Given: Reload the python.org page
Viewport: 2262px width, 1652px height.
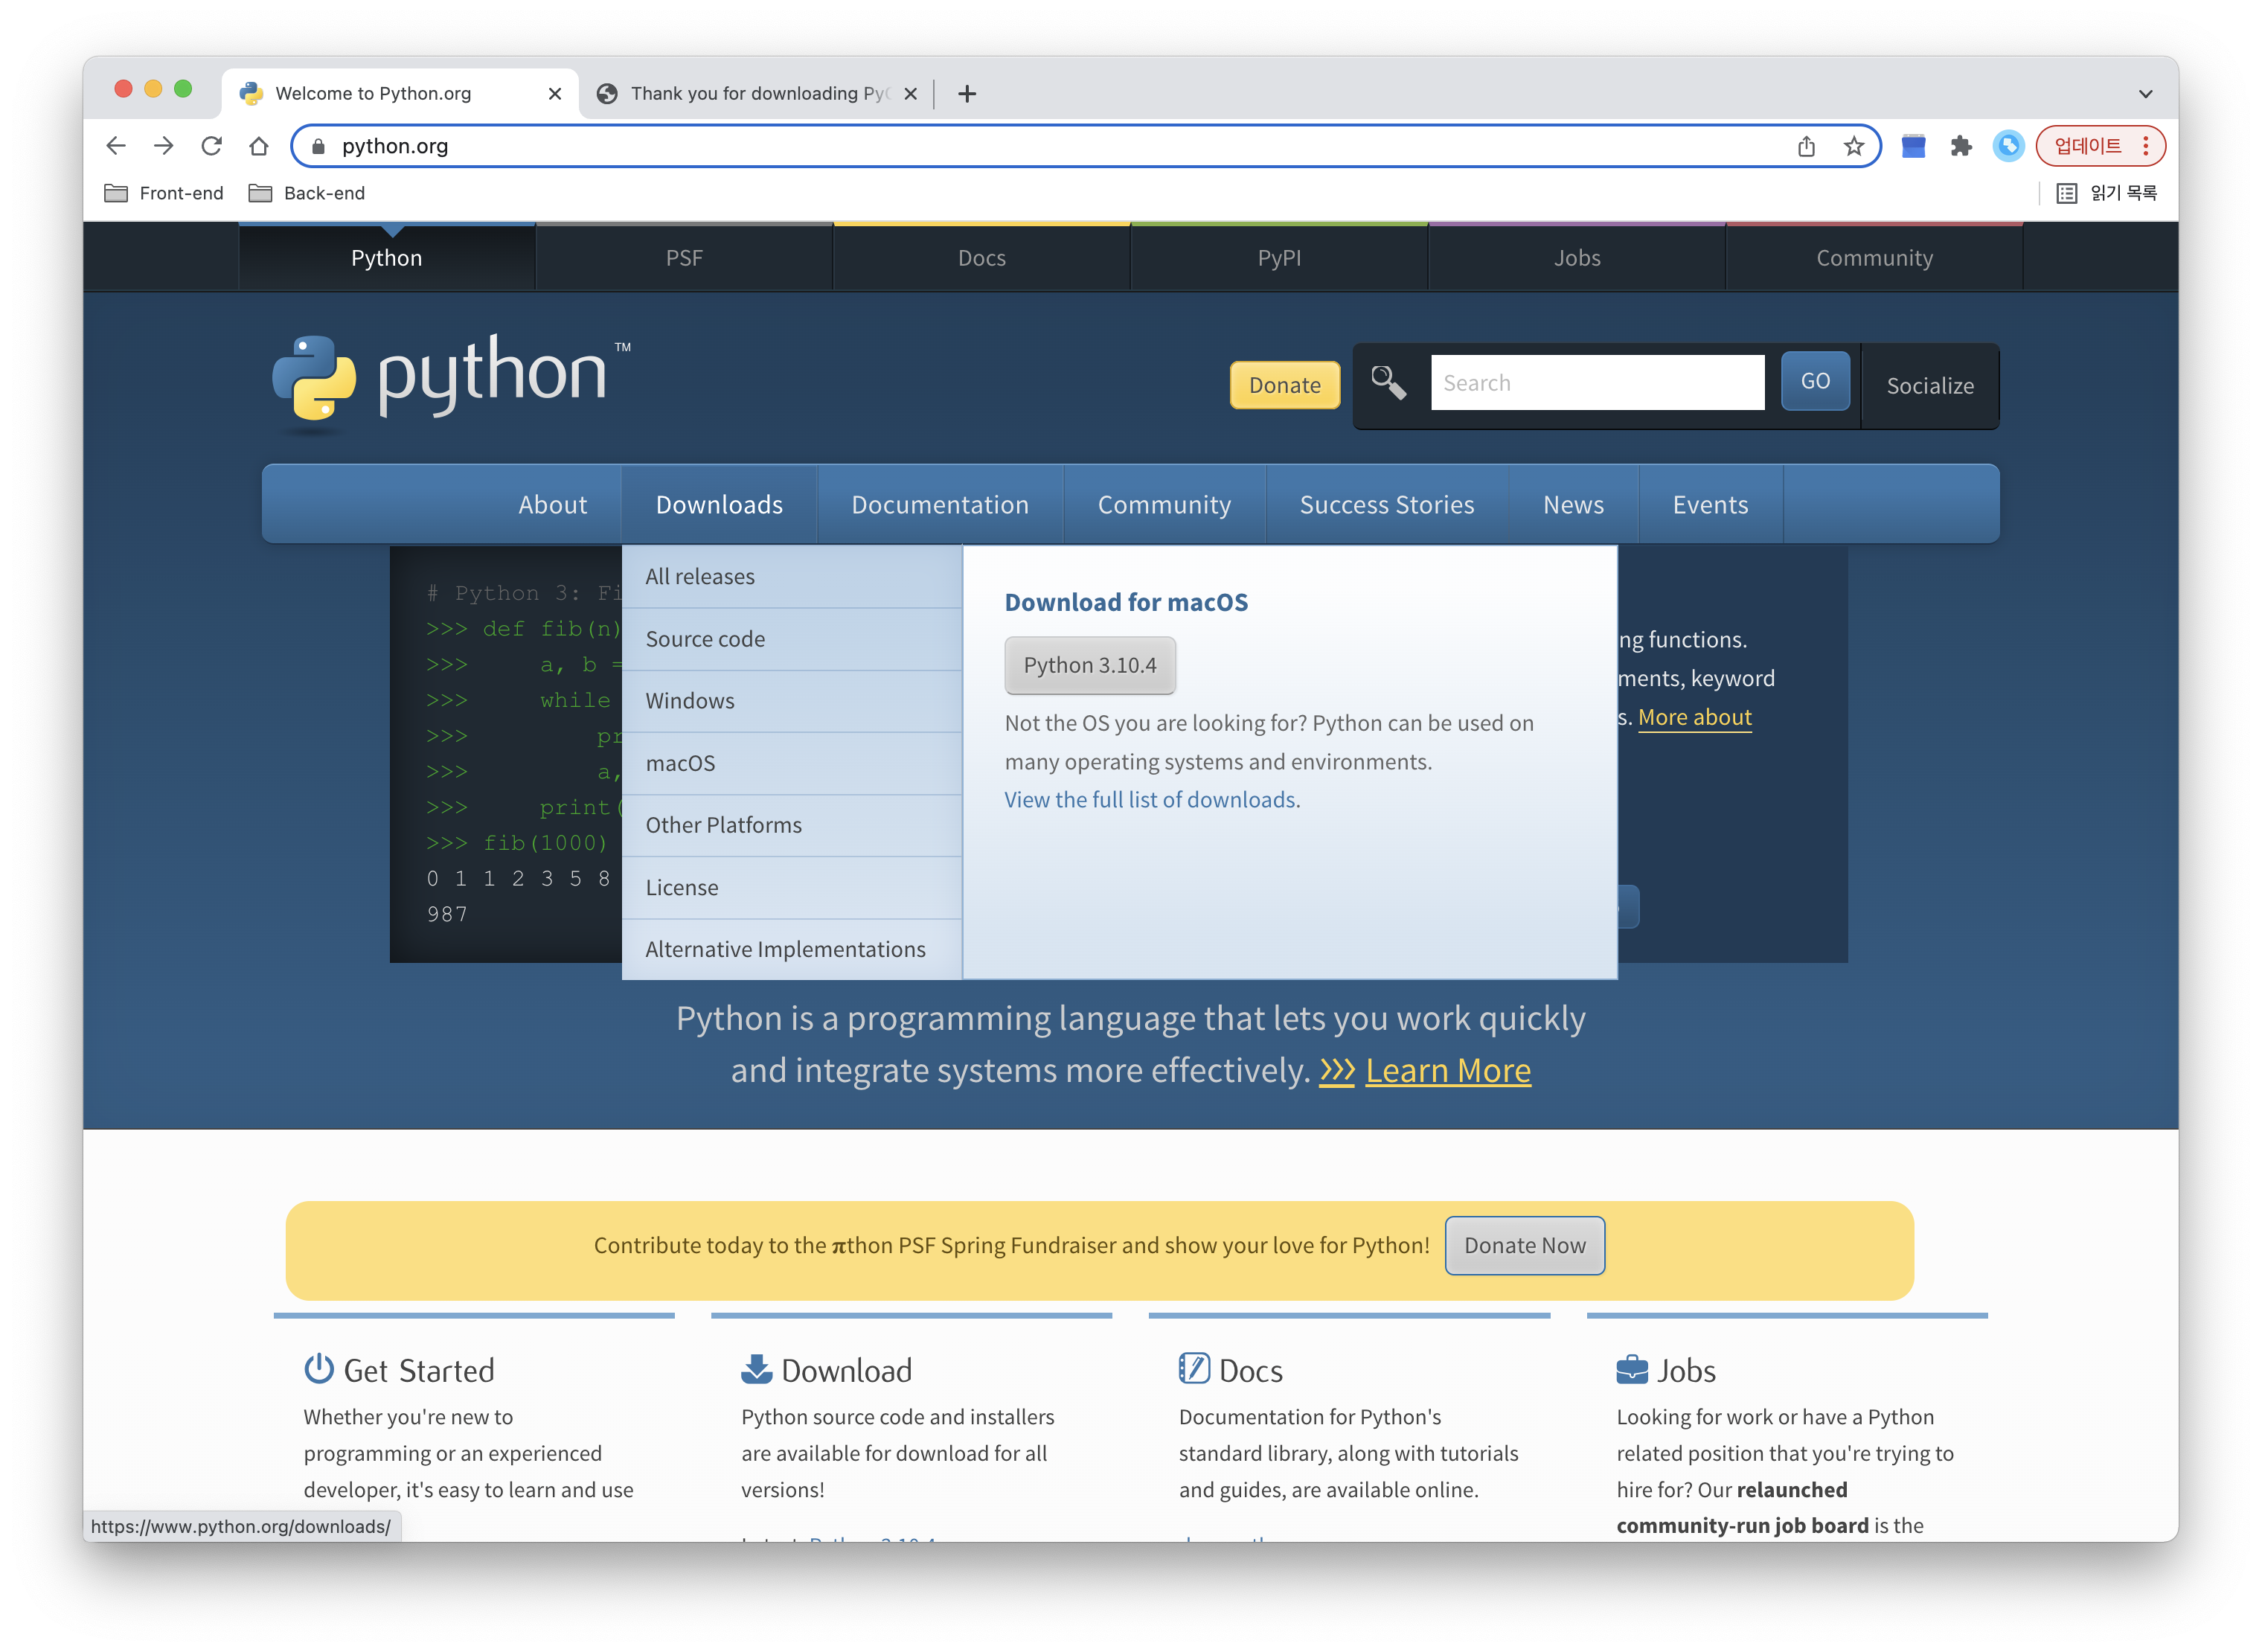Looking at the screenshot, I should click(211, 146).
